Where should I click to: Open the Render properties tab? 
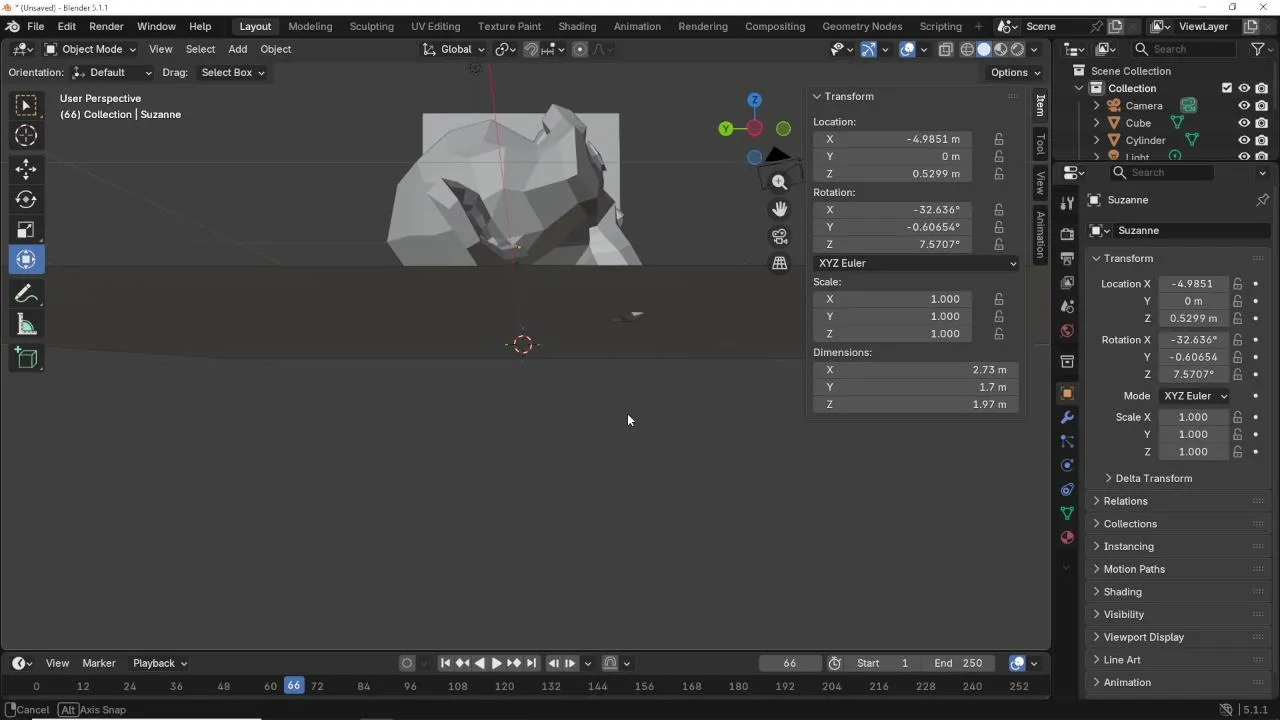pyautogui.click(x=1067, y=234)
